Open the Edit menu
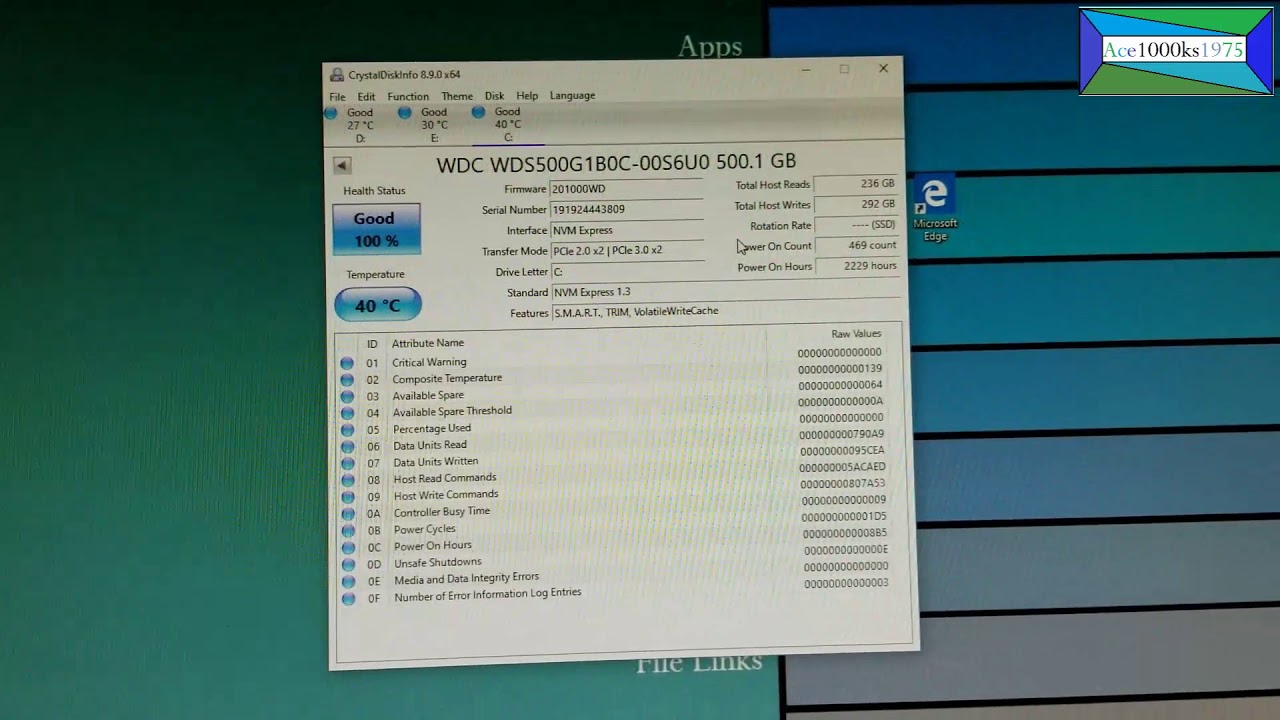The height and width of the screenshot is (720, 1280). point(366,97)
